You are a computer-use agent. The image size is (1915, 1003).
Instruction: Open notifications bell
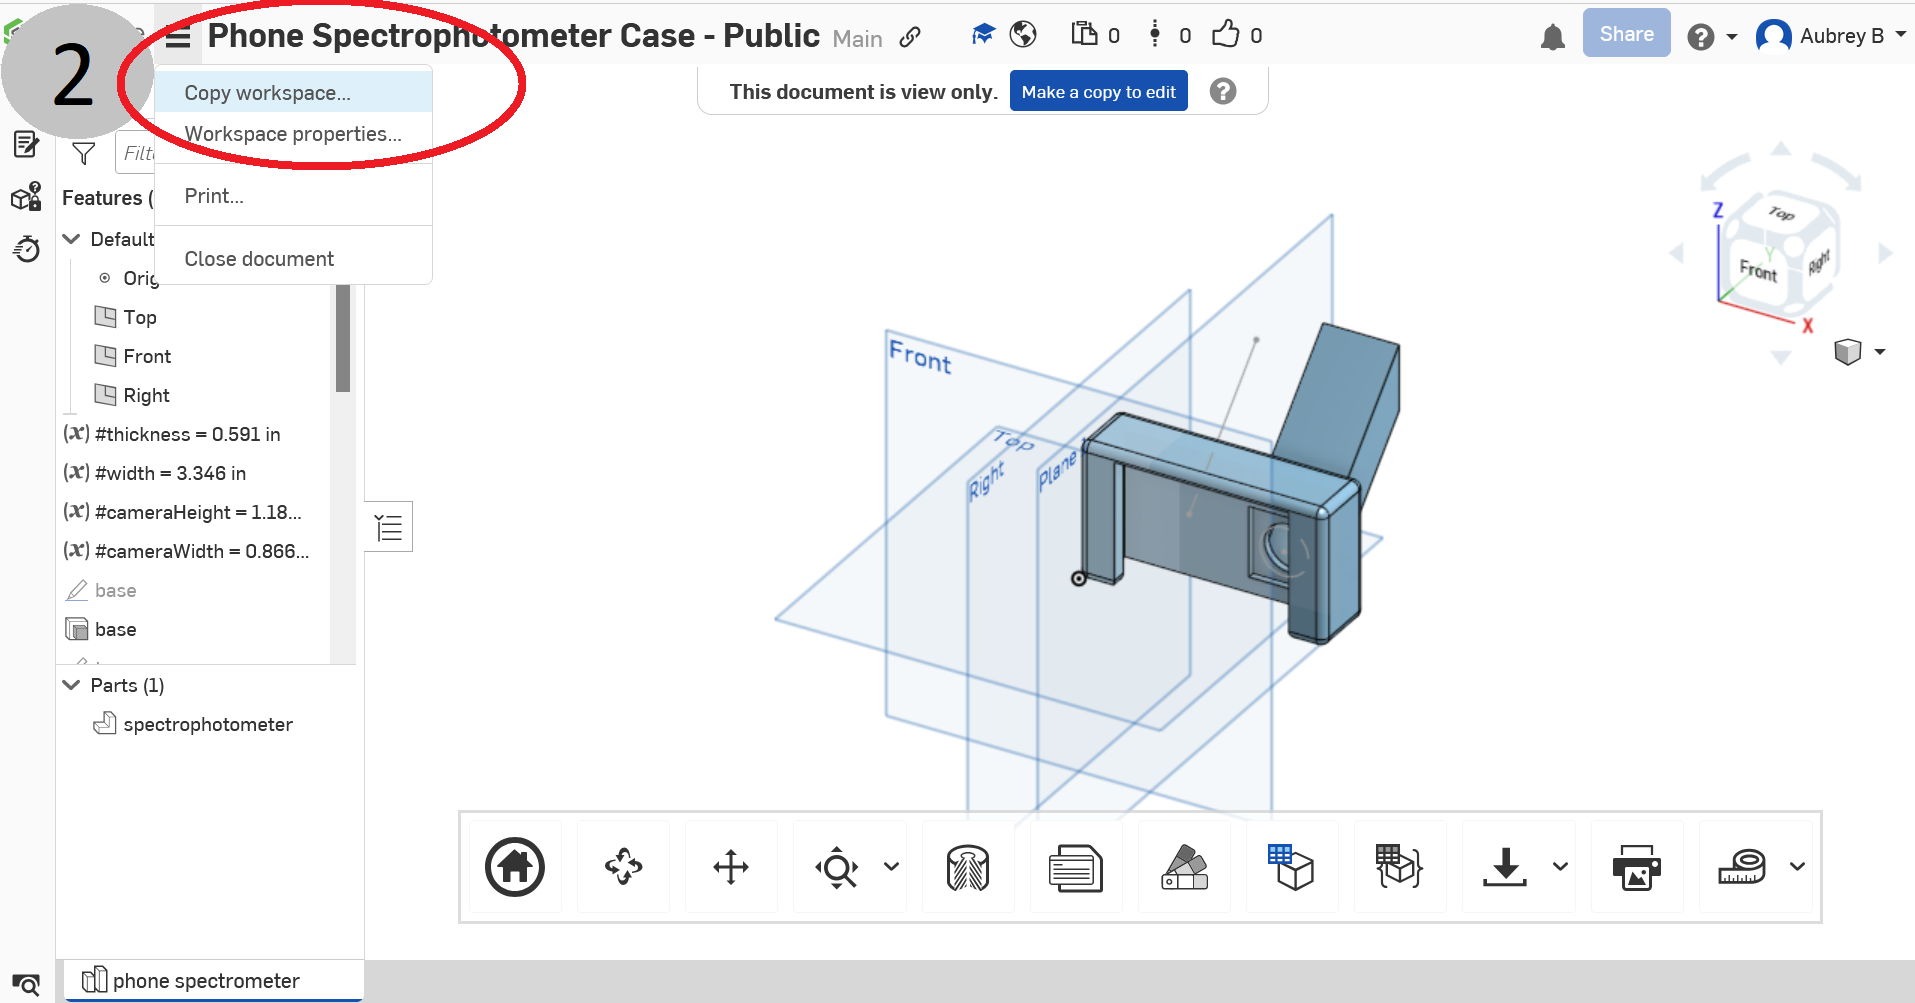[x=1553, y=38]
